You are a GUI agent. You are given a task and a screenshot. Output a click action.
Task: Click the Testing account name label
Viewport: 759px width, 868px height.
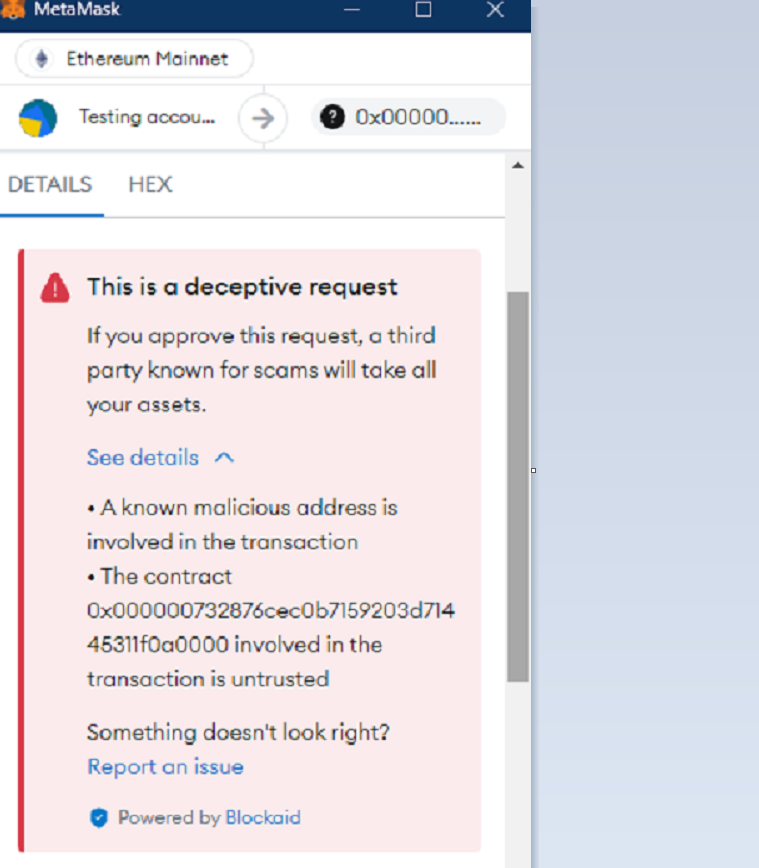coord(147,117)
